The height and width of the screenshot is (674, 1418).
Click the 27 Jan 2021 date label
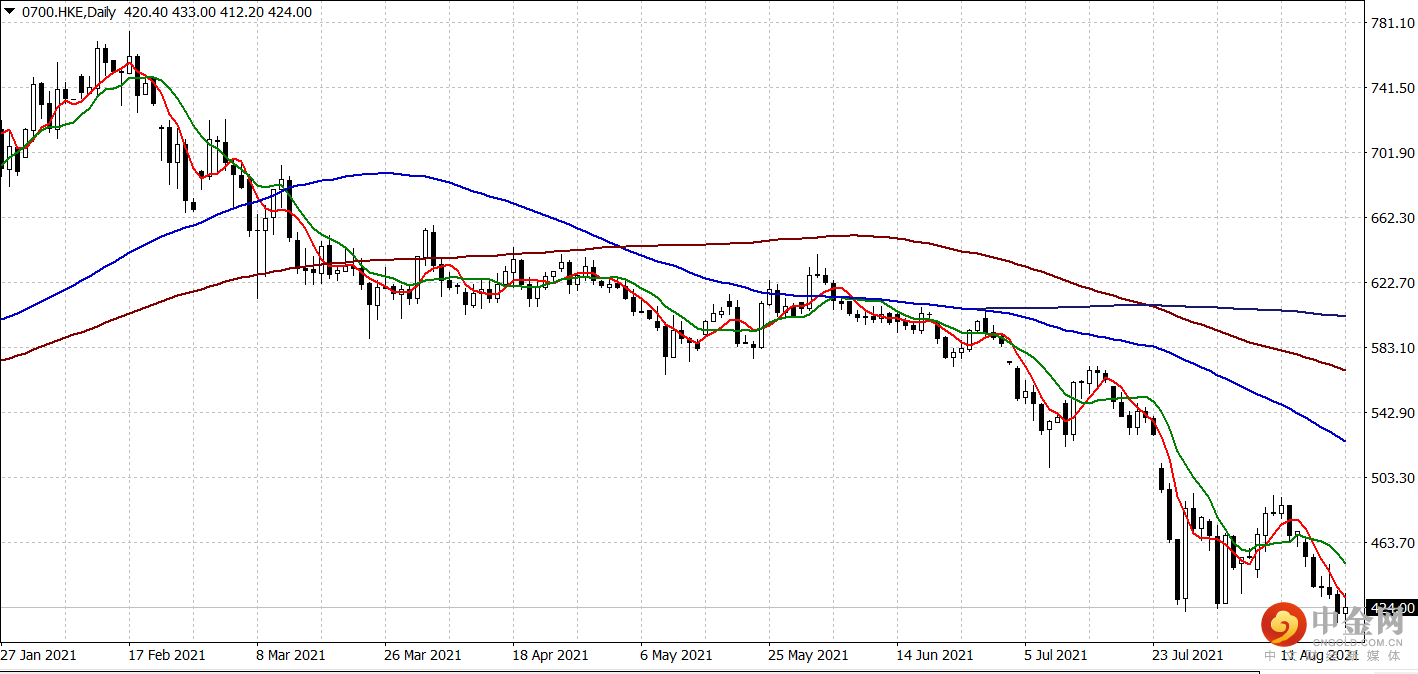(x=39, y=655)
